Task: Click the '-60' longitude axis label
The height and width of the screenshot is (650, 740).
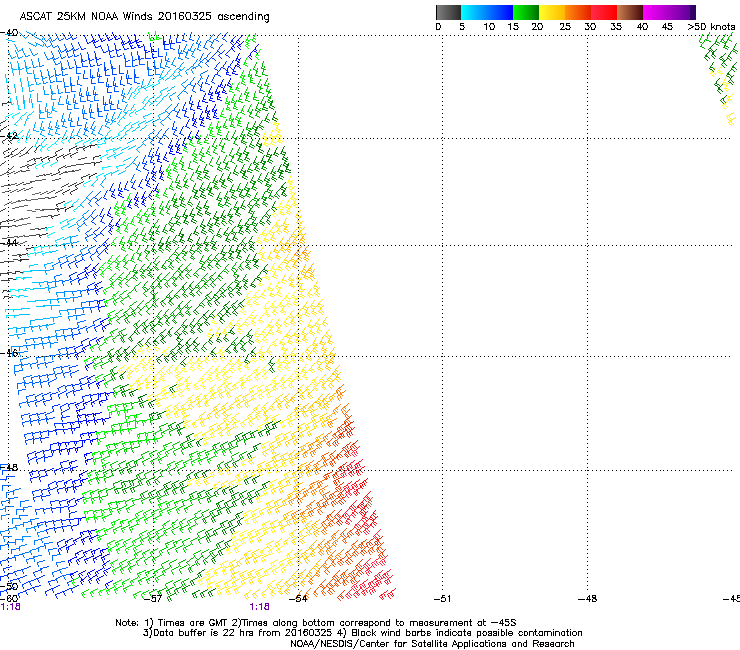Action: click(x=9, y=599)
